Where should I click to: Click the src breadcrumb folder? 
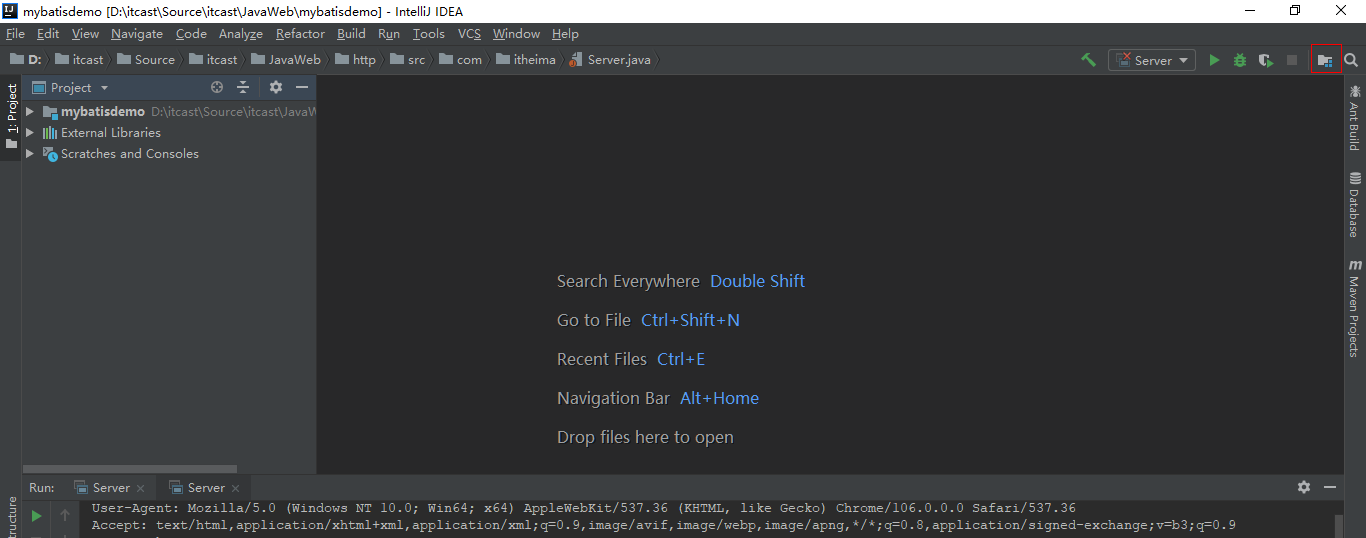(408, 60)
